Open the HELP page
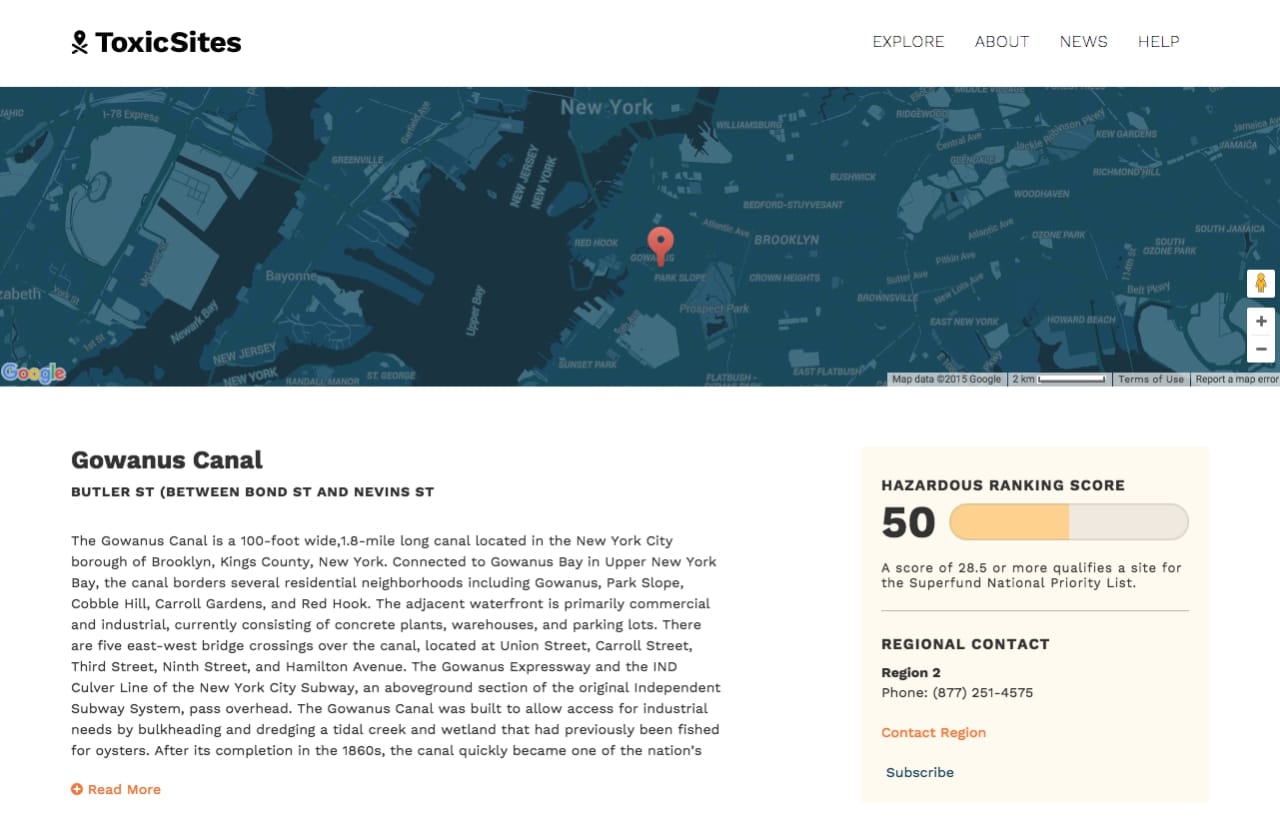This screenshot has height=824, width=1280. [1158, 42]
